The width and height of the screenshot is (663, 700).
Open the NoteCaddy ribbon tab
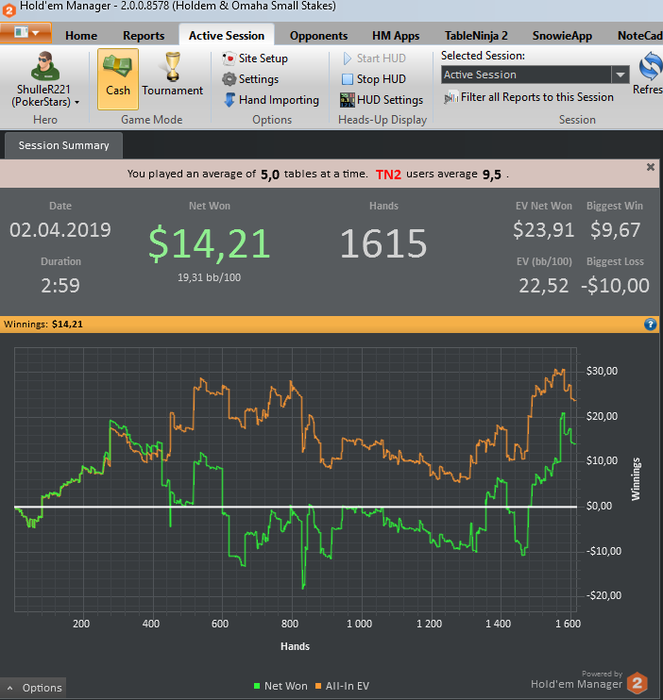point(639,36)
